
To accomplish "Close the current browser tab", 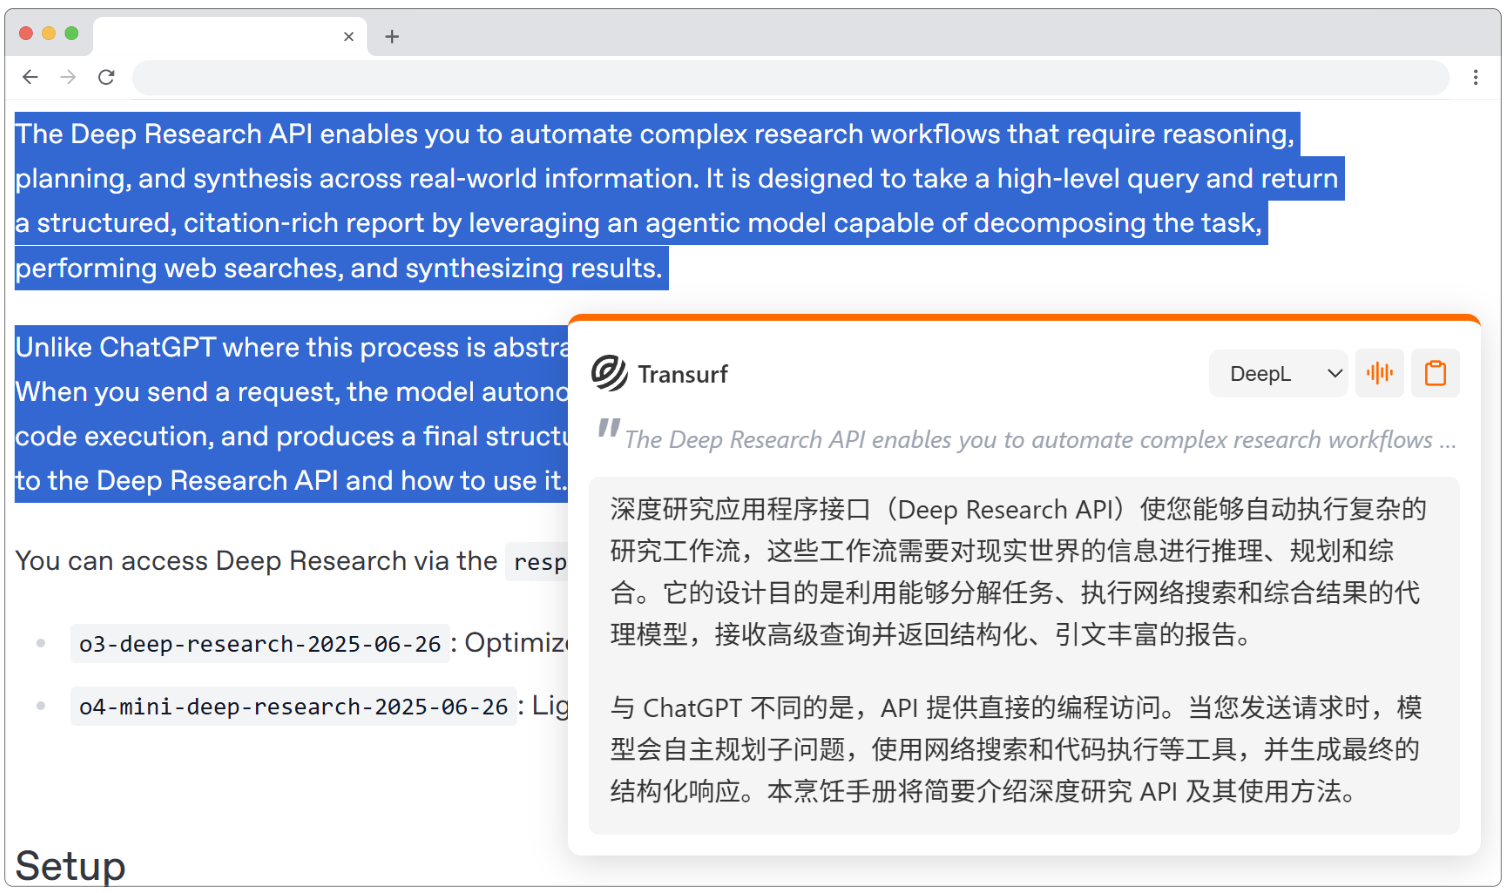I will 349,37.
